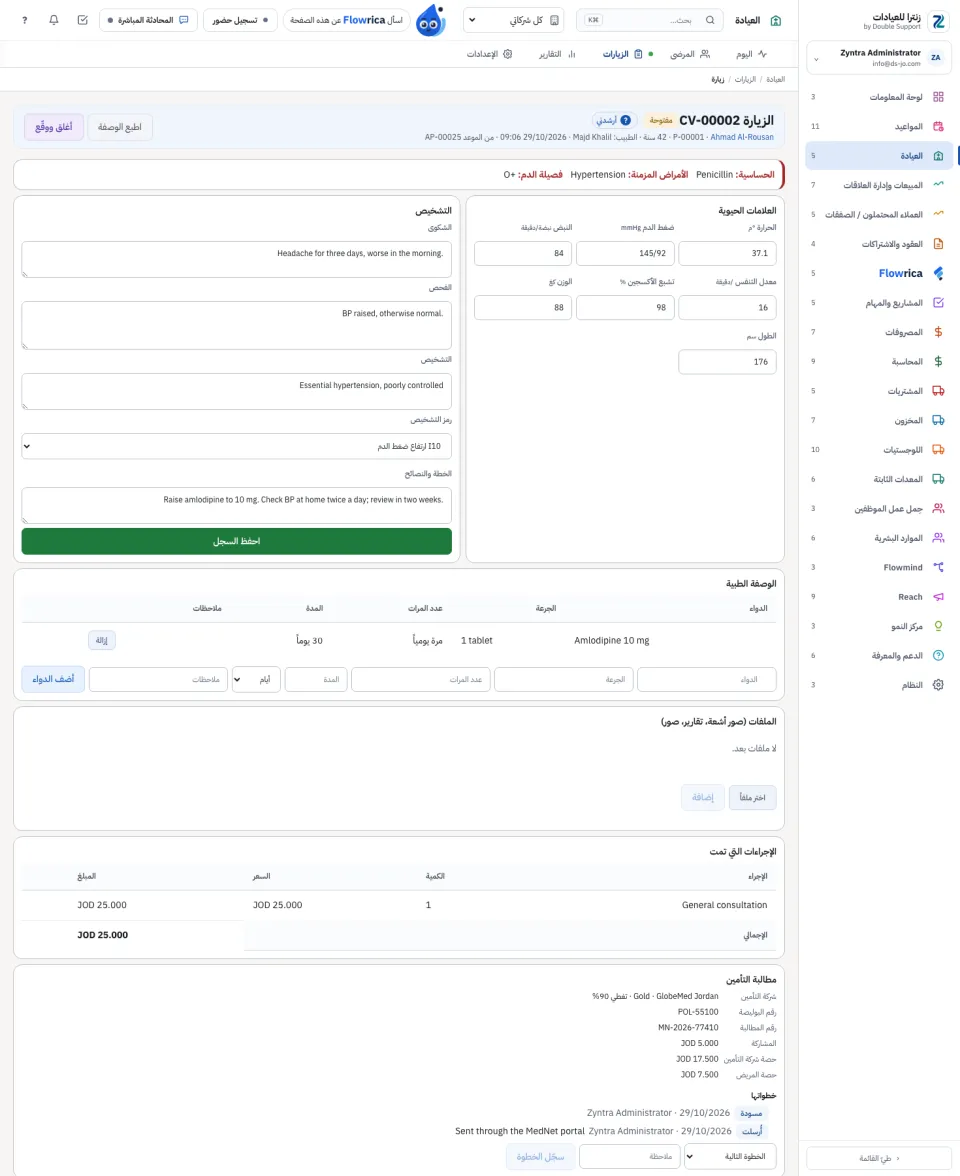Click العقود والاشتراكات contracts document icon
The width and height of the screenshot is (960, 1176).
[x=938, y=244]
